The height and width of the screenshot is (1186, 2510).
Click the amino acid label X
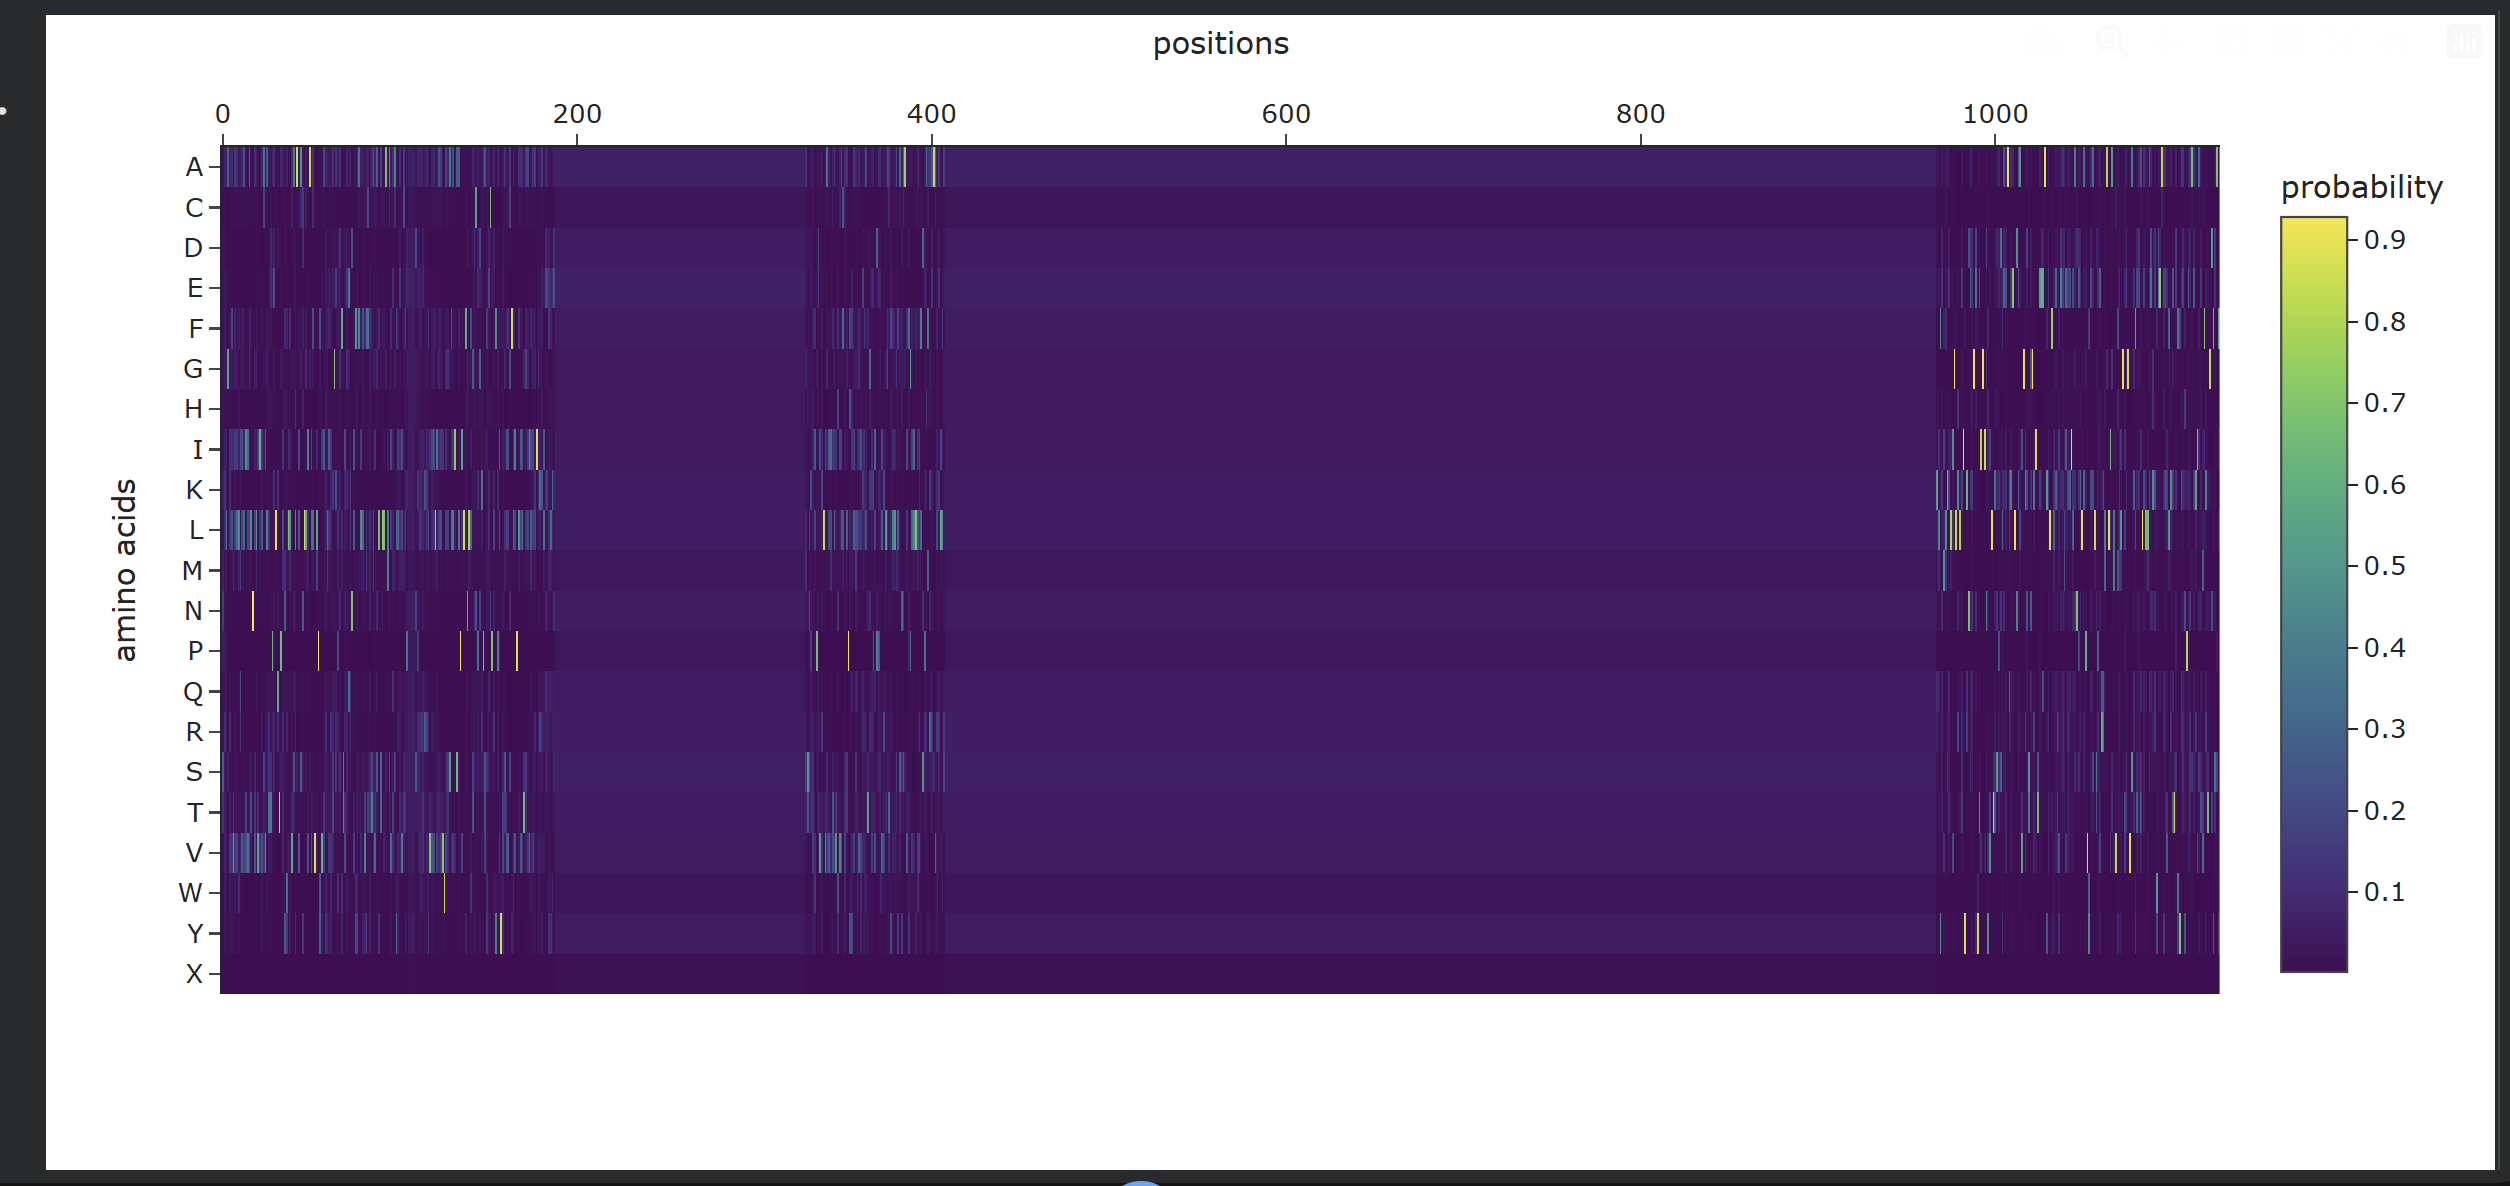(x=194, y=974)
